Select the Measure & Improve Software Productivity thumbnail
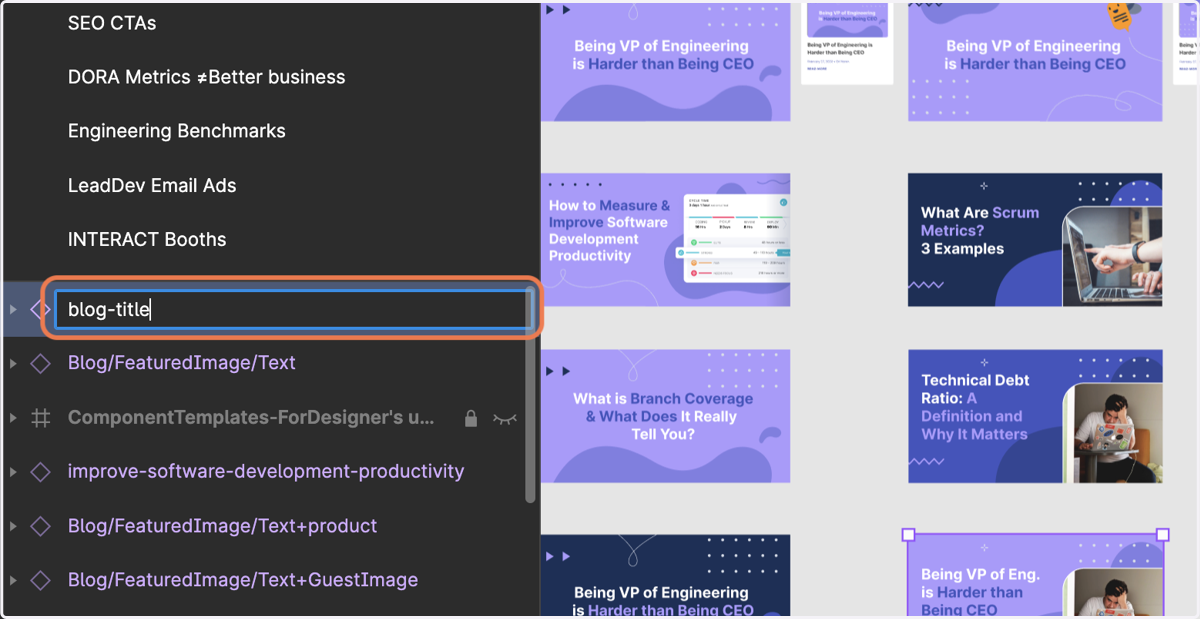1200x619 pixels. 666,240
